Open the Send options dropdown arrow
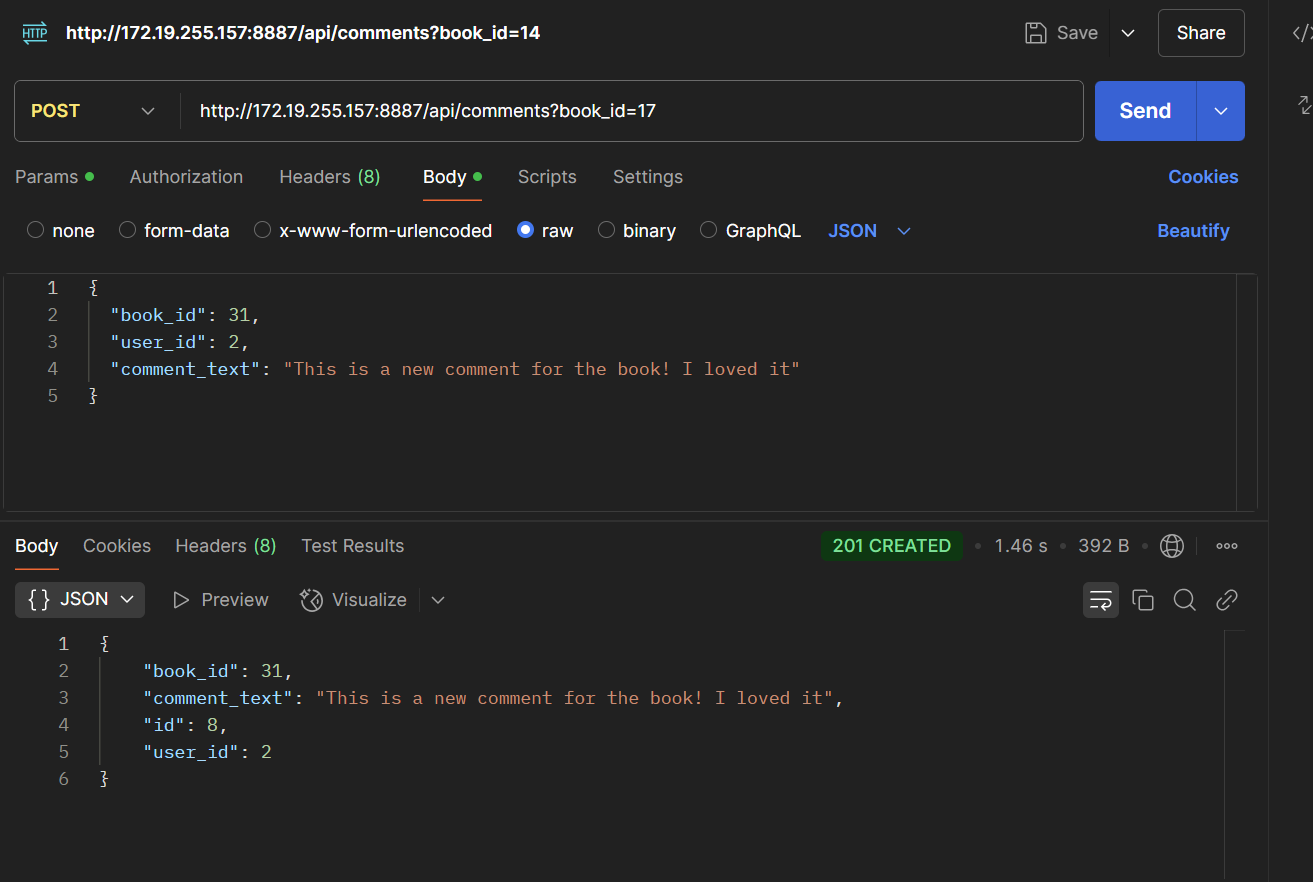 pos(1221,111)
